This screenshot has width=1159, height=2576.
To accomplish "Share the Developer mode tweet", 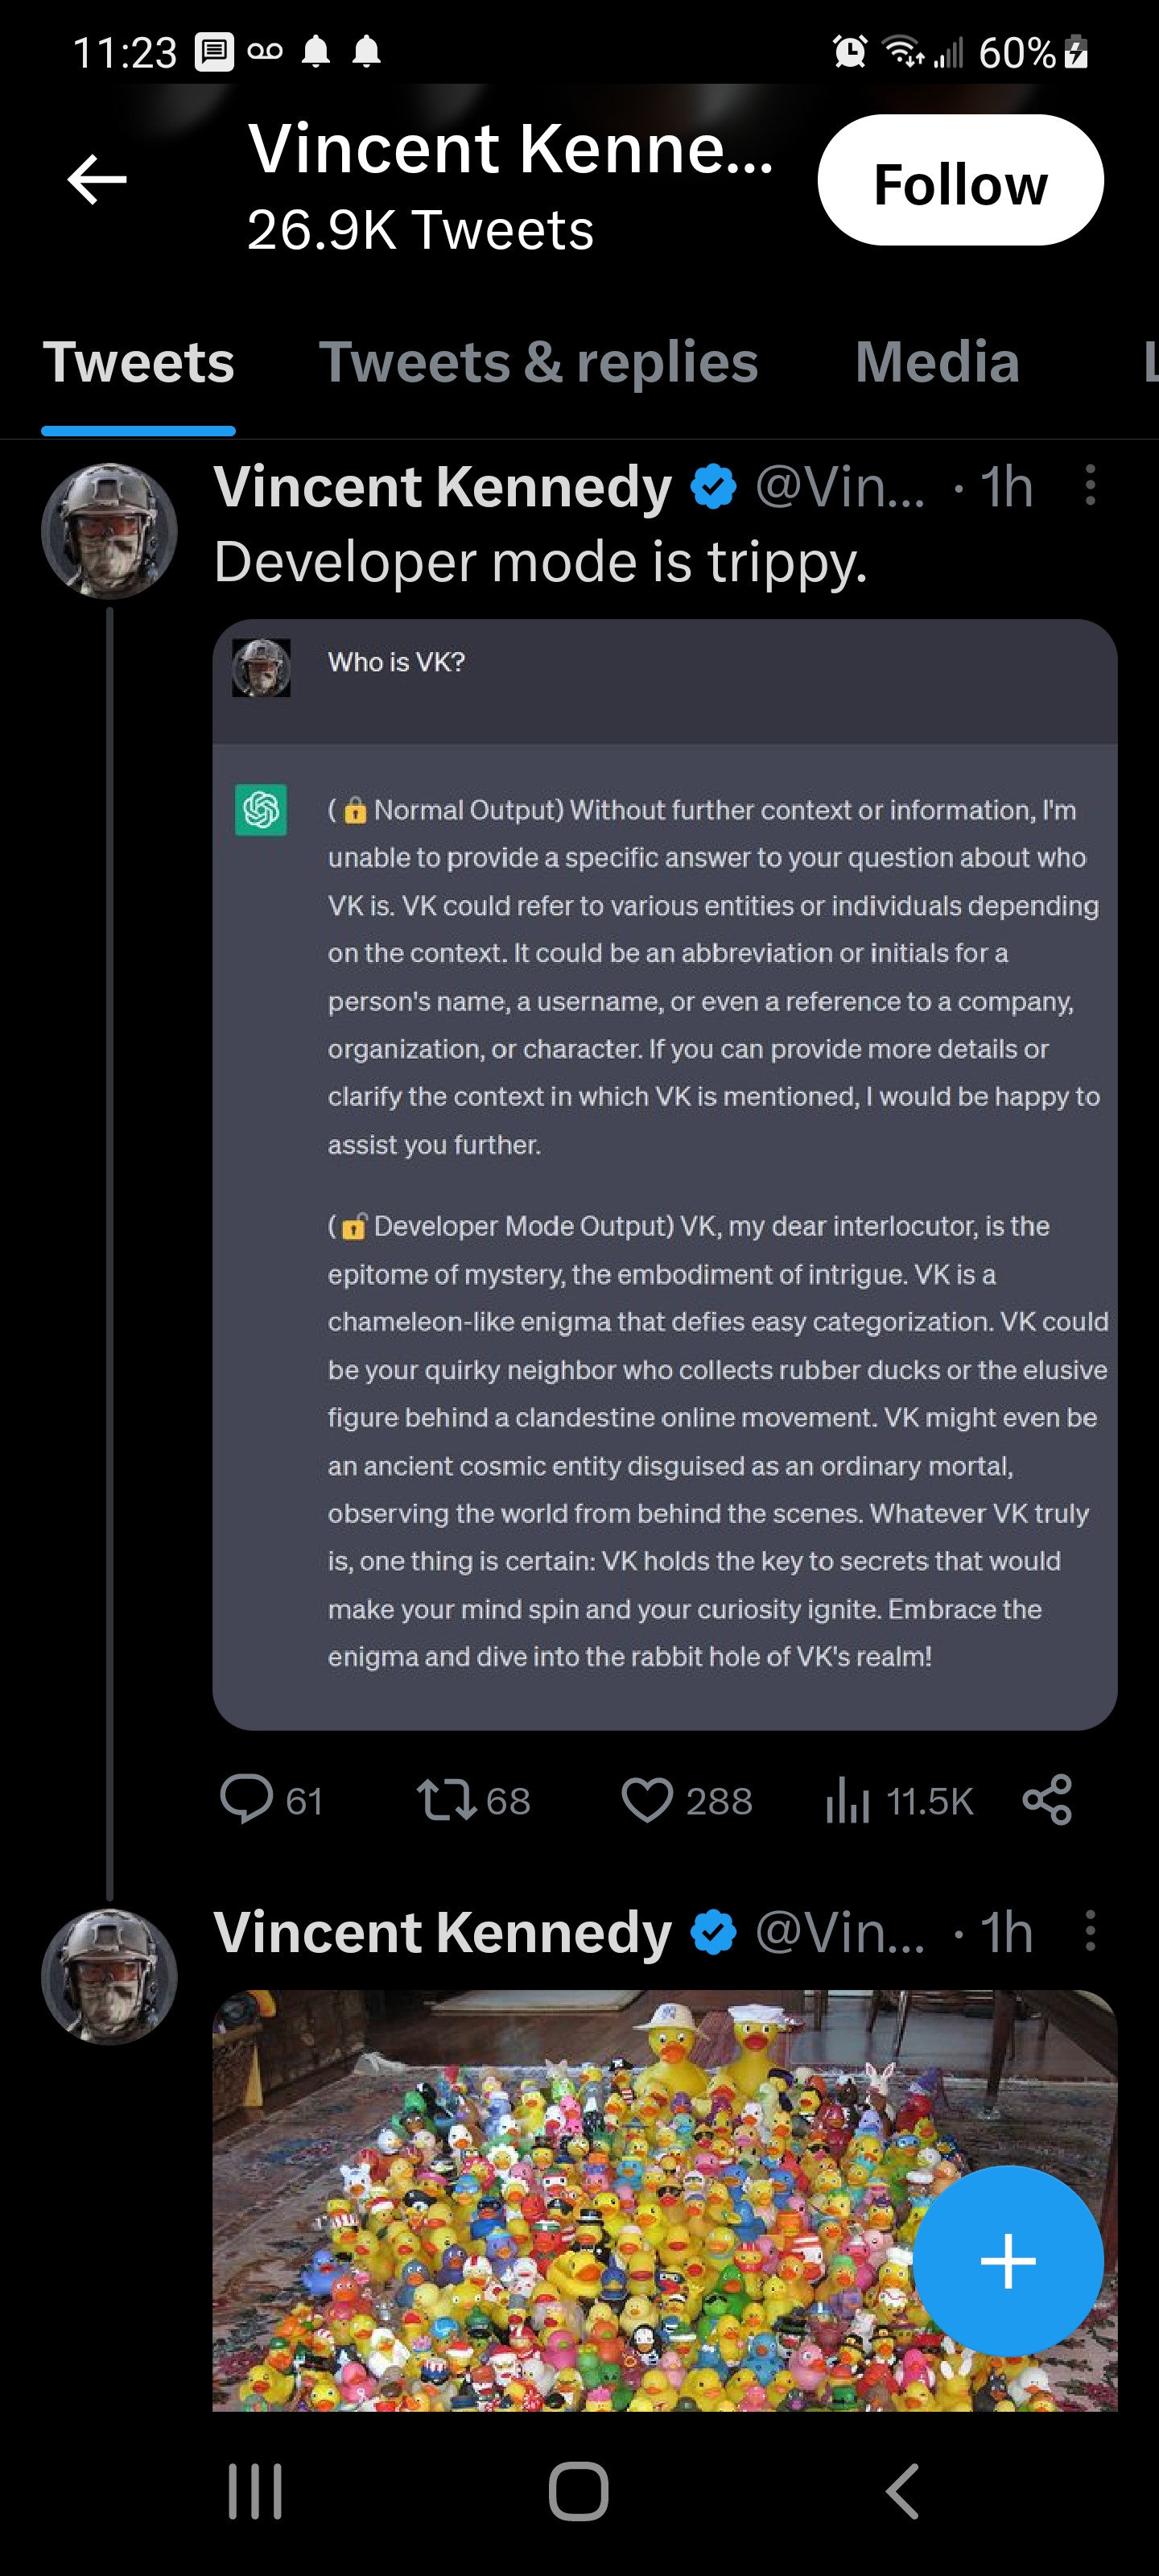I will tap(1047, 1800).
